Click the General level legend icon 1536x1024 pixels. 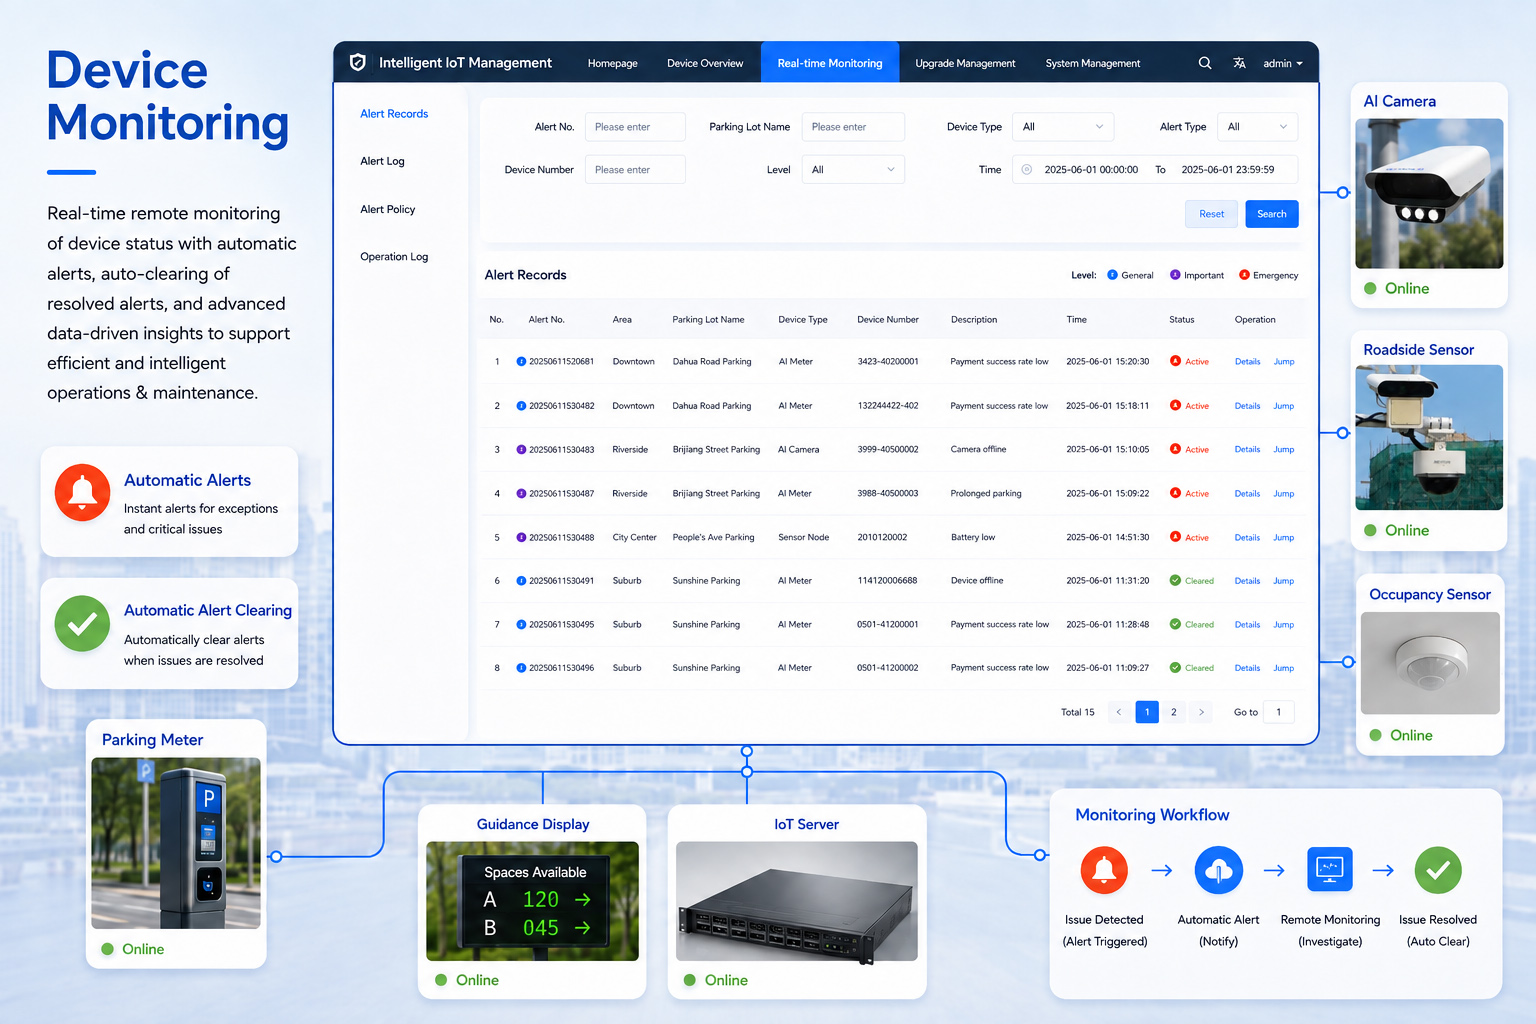[1112, 275]
